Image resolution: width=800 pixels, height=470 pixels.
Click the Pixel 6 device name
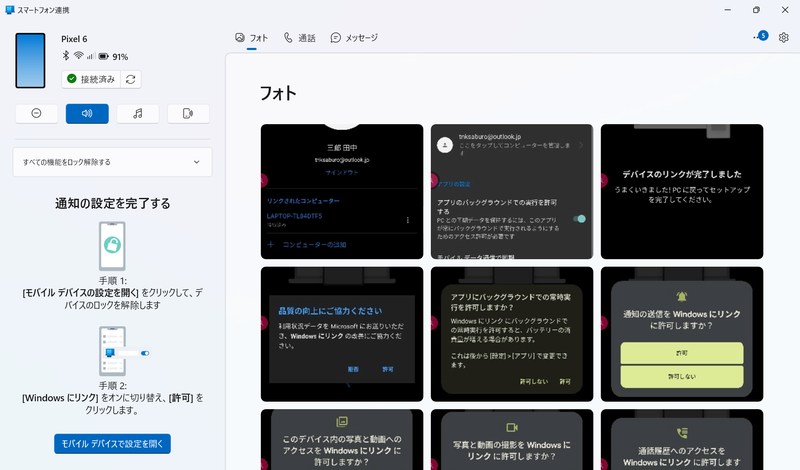(74, 39)
